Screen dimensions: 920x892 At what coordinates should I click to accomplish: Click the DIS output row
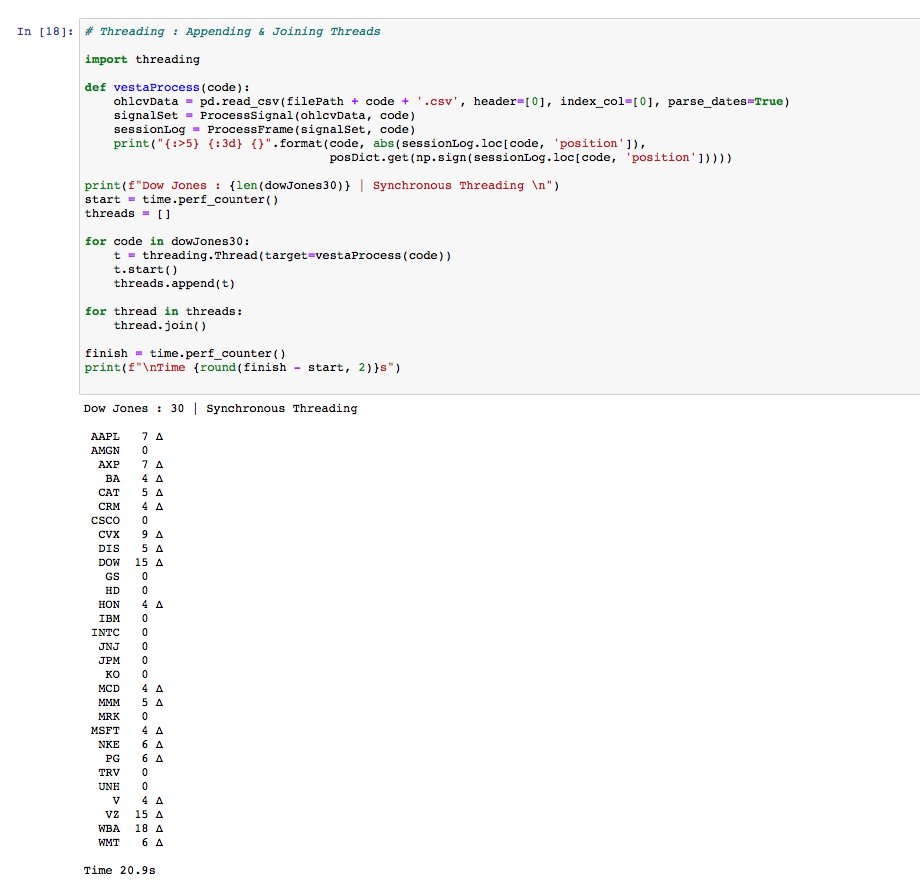click(x=130, y=549)
